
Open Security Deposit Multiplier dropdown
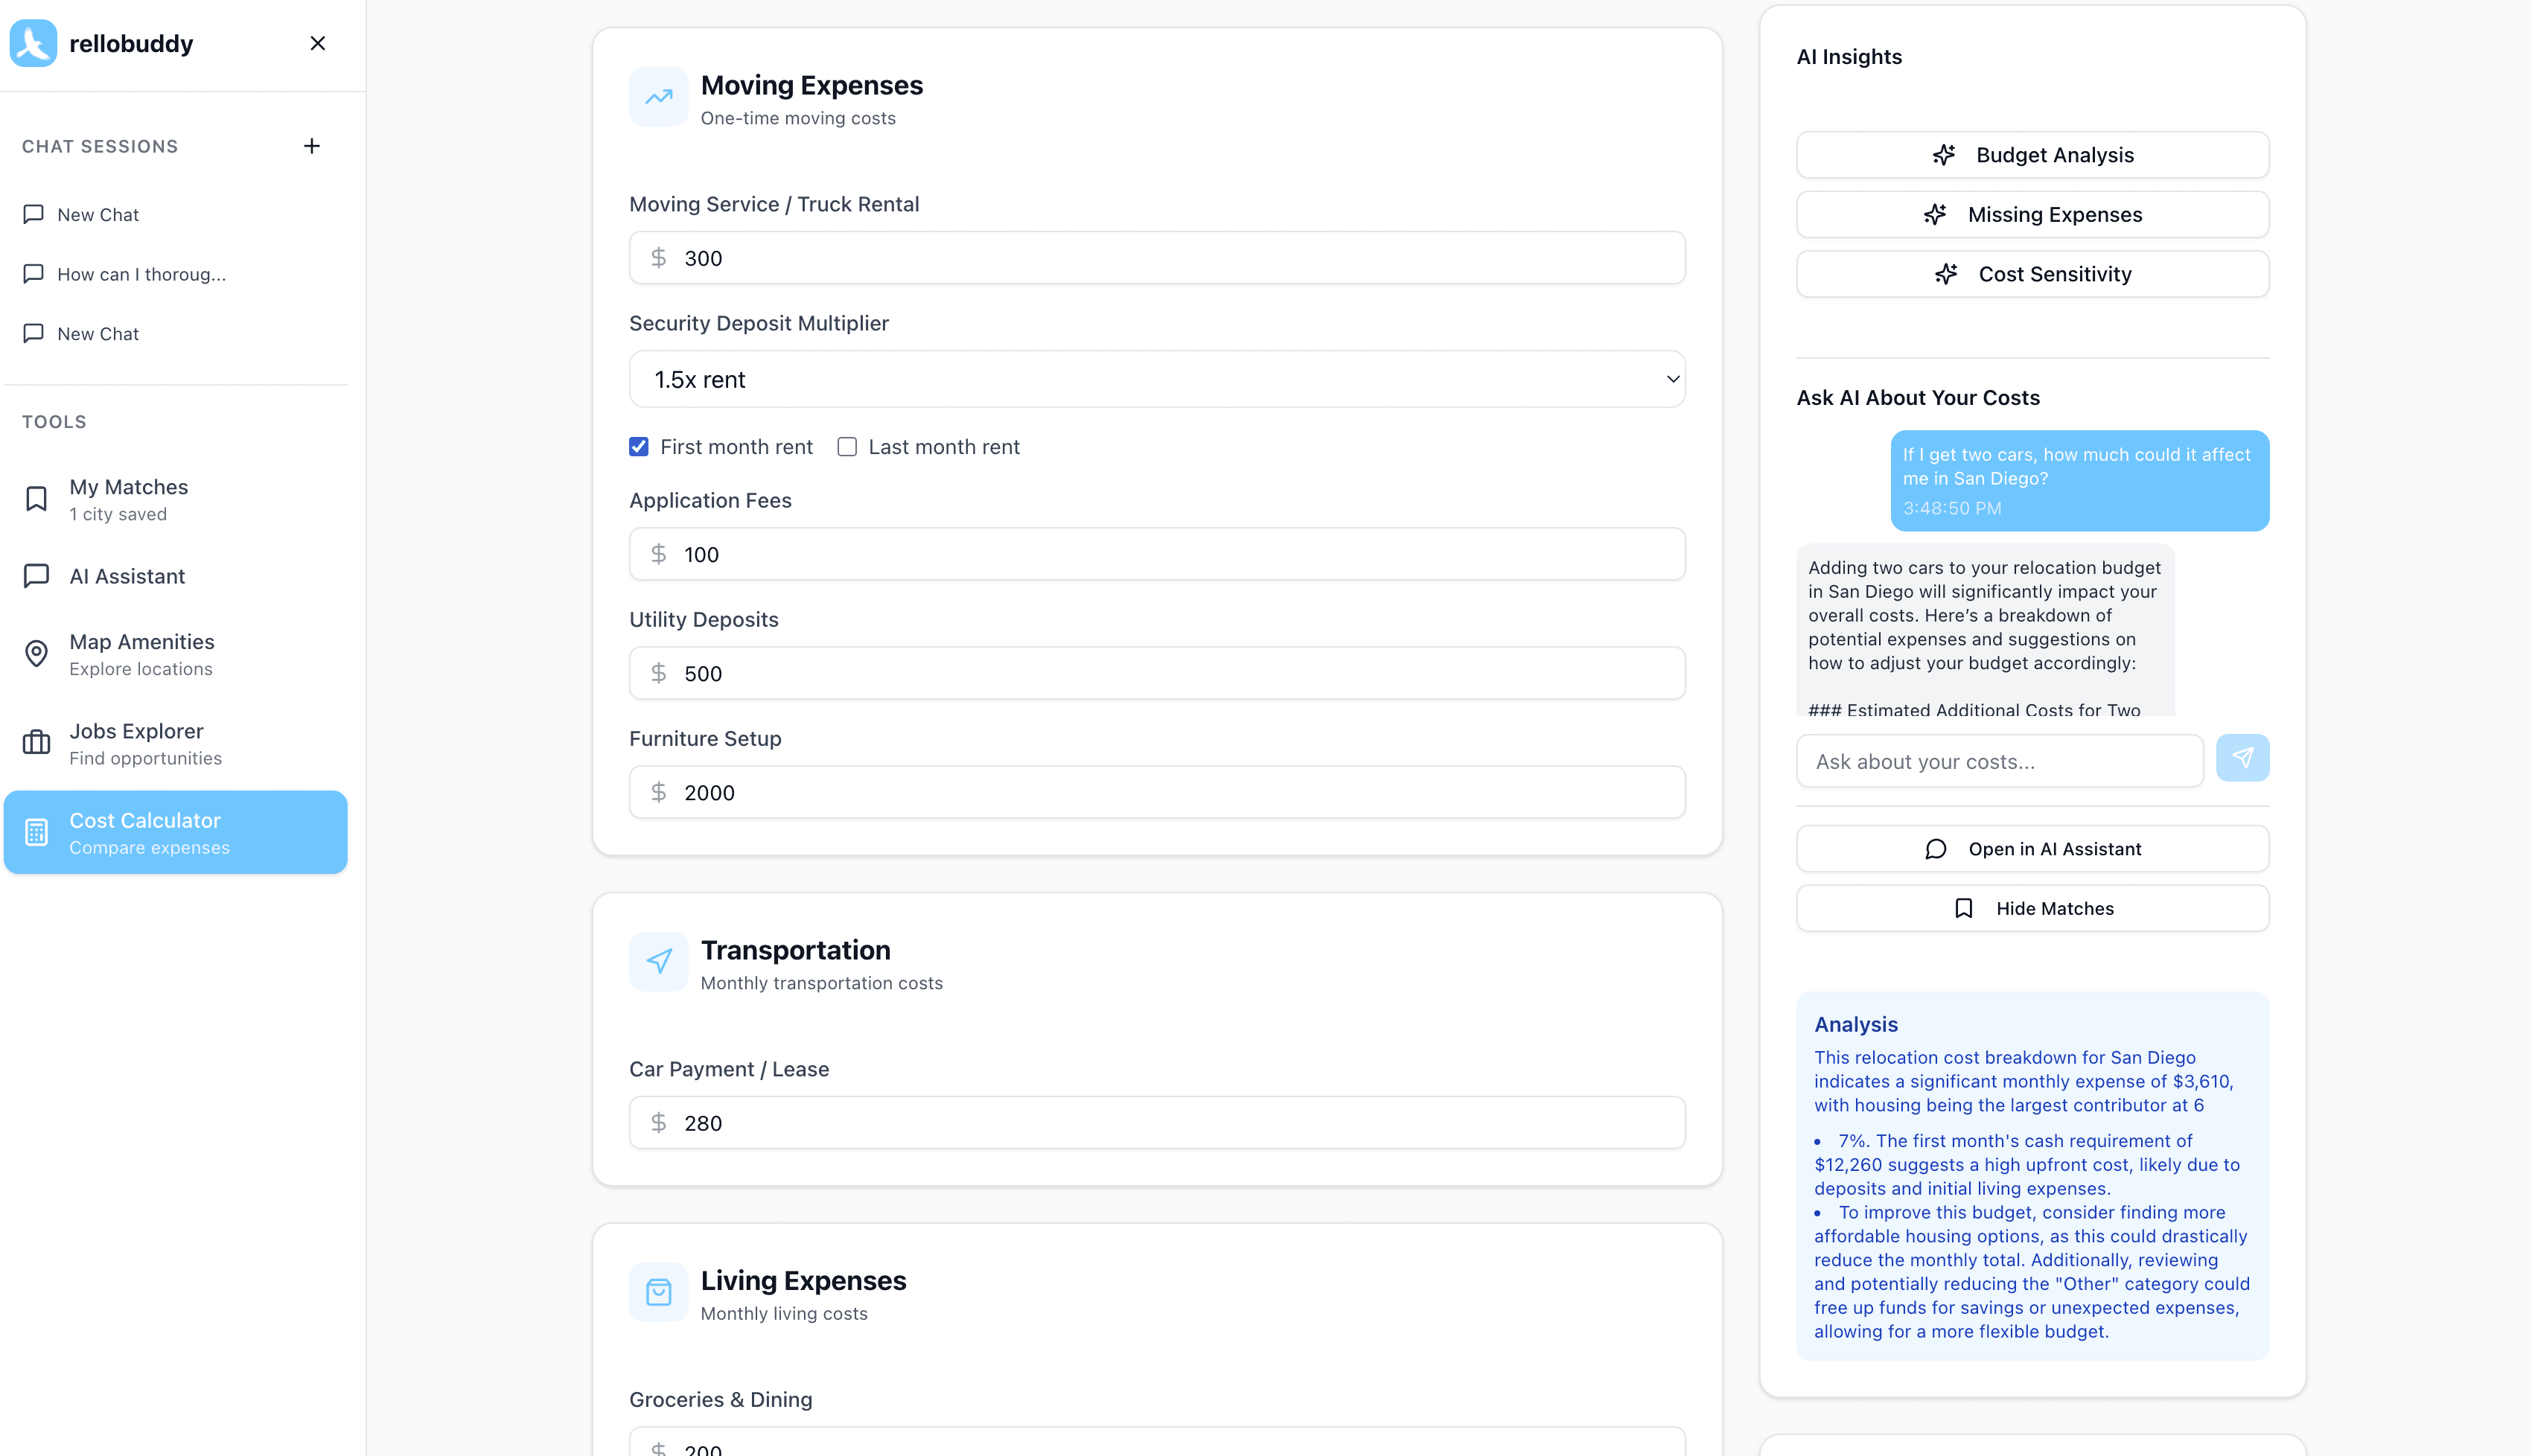[x=1156, y=379]
